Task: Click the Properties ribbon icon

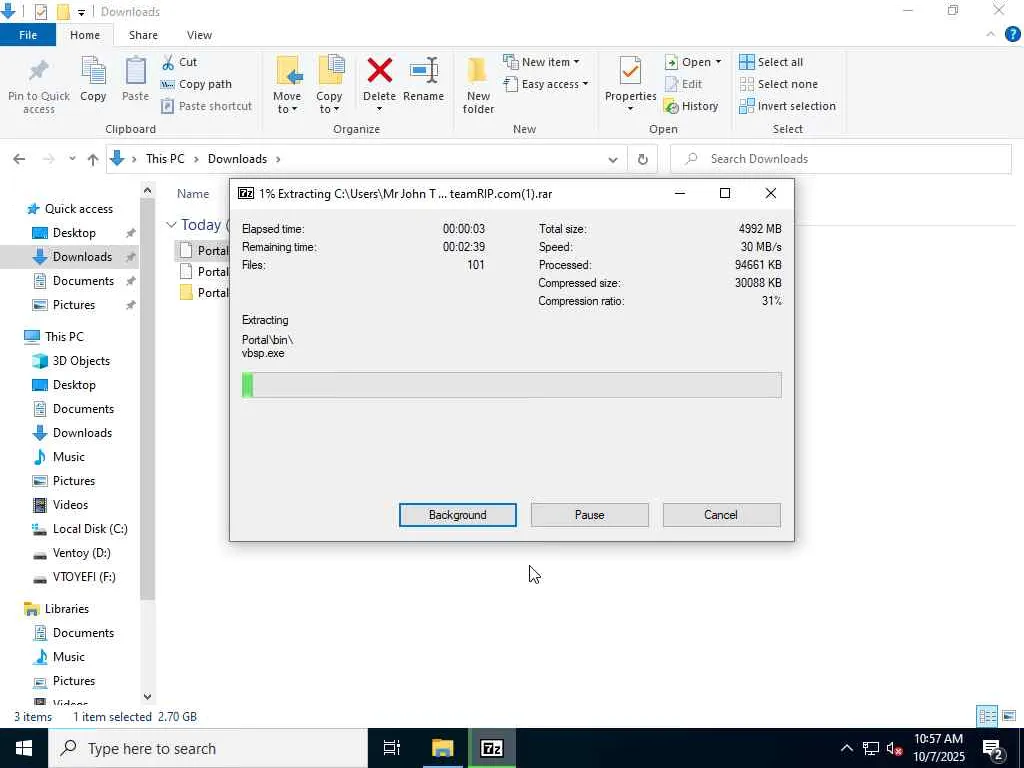Action: pos(630,71)
